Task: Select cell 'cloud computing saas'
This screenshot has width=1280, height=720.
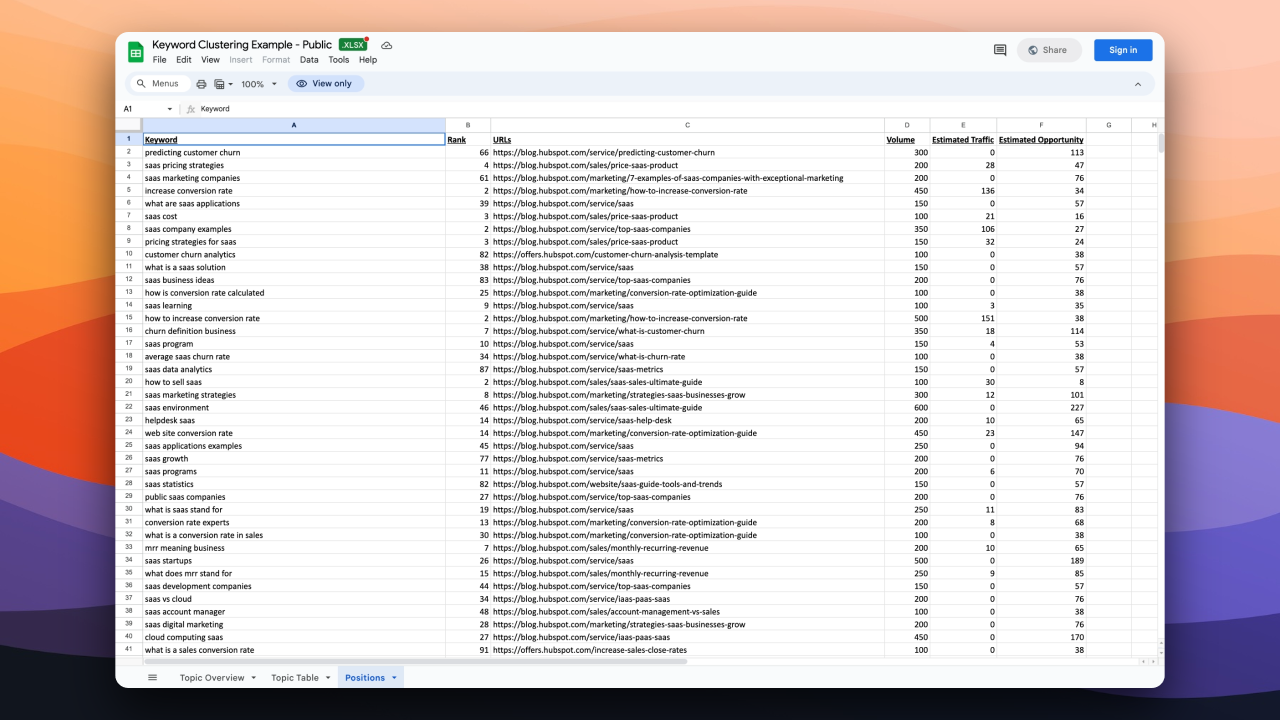Action: tap(294, 637)
